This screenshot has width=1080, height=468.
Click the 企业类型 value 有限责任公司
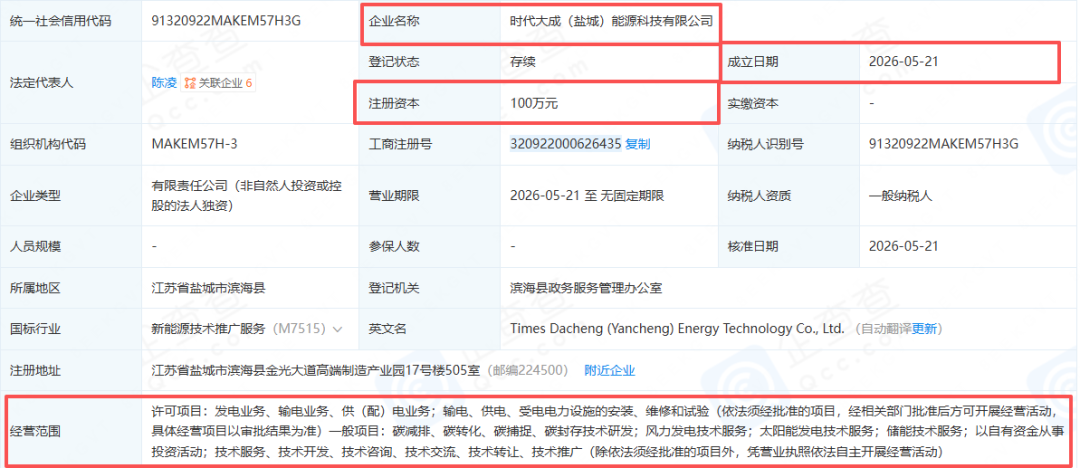coord(247,195)
